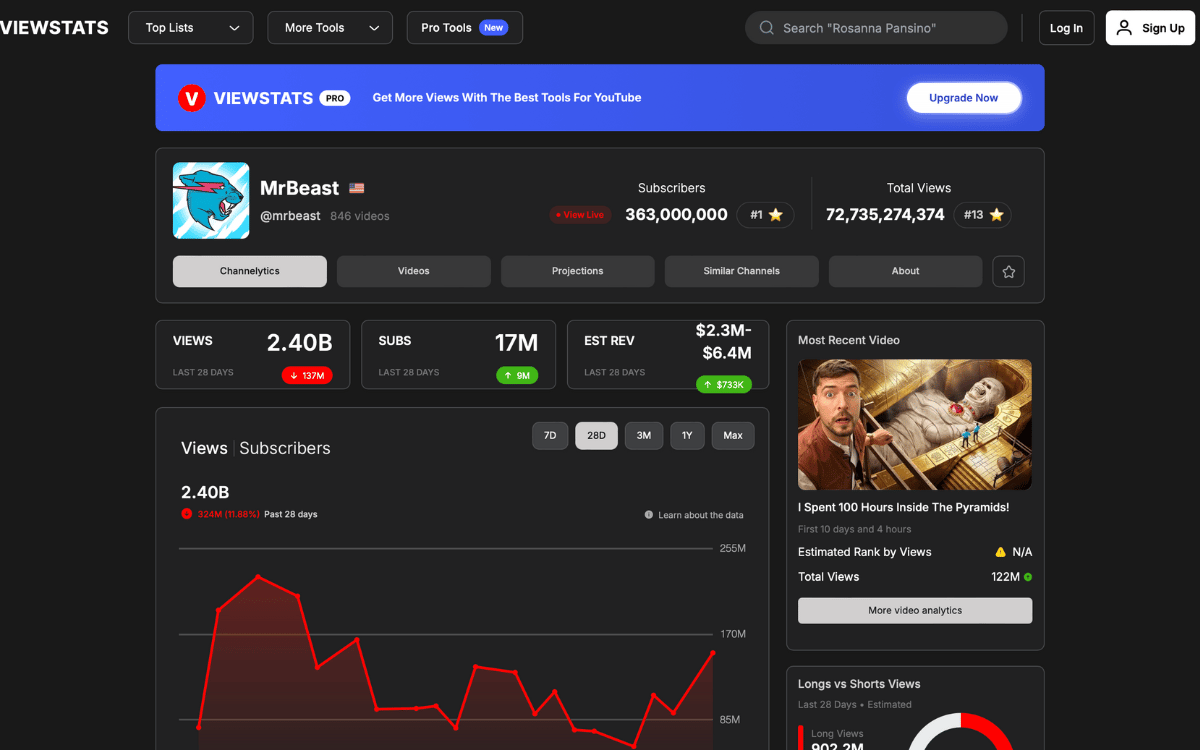Favorite the channel with star button
This screenshot has height=750, width=1200.
coord(1009,271)
